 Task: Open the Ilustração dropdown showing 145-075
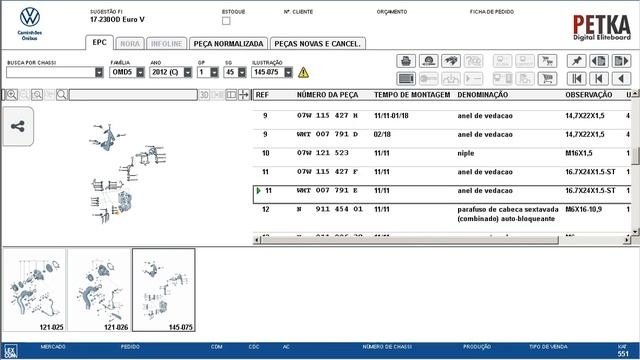(288, 72)
